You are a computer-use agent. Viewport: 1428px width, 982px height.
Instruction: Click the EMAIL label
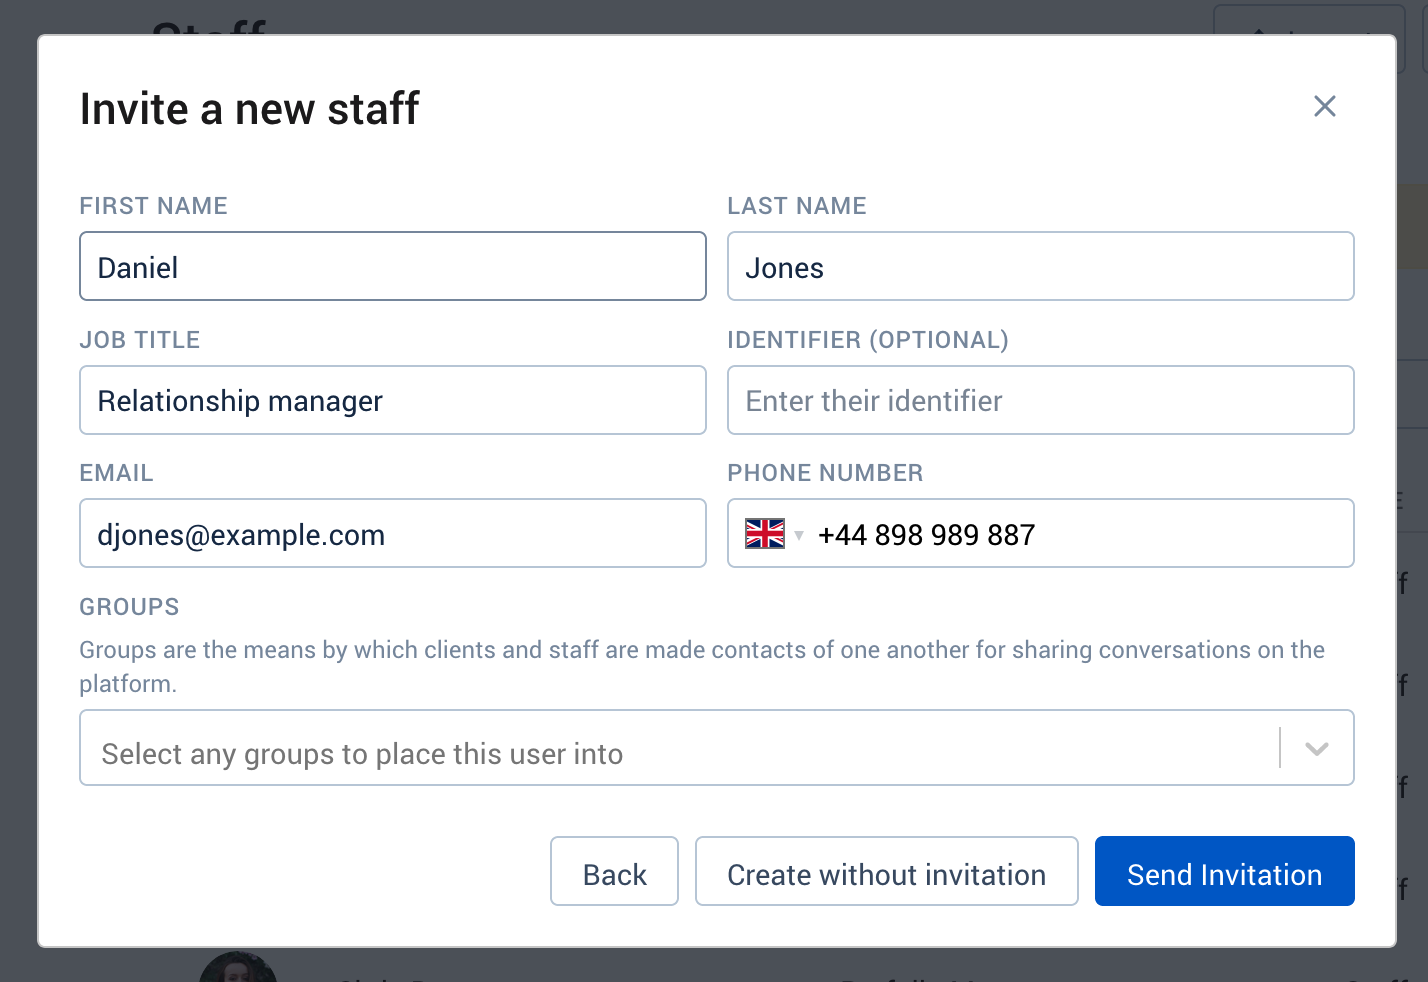tap(116, 473)
